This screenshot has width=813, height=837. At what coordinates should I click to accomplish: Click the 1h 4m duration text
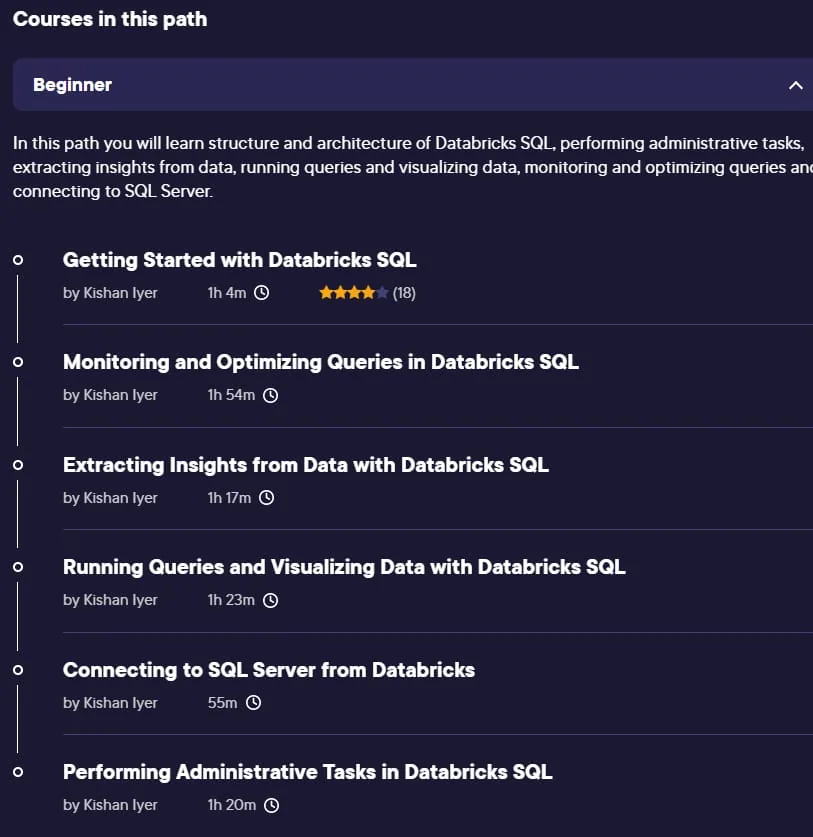click(x=227, y=293)
